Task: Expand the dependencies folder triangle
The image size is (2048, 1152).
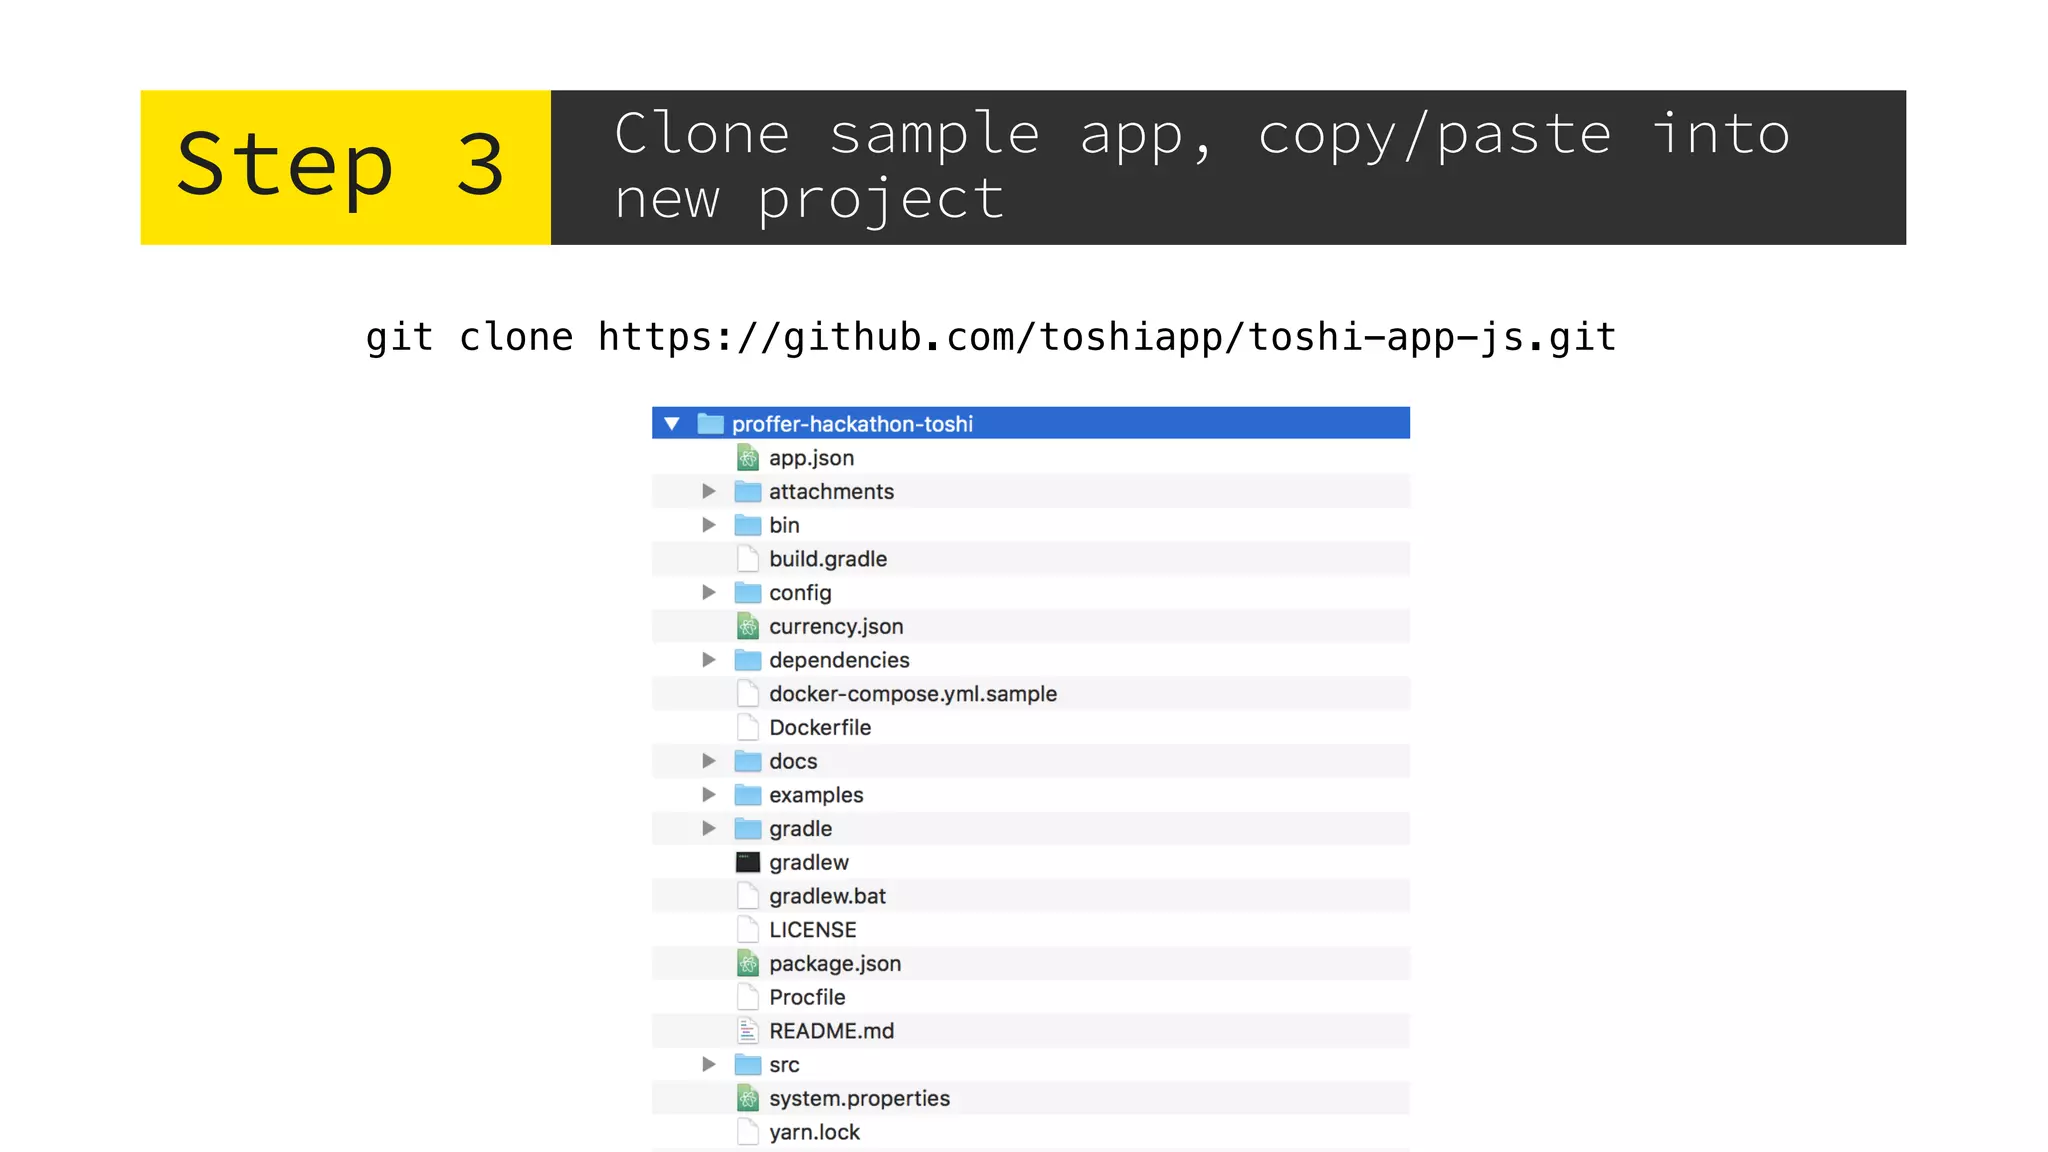Action: tap(709, 660)
